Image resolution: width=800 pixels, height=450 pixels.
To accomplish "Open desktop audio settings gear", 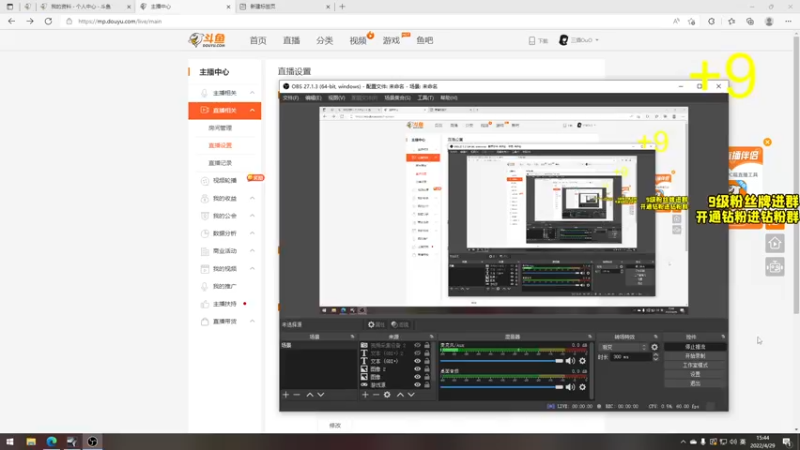I will [582, 387].
